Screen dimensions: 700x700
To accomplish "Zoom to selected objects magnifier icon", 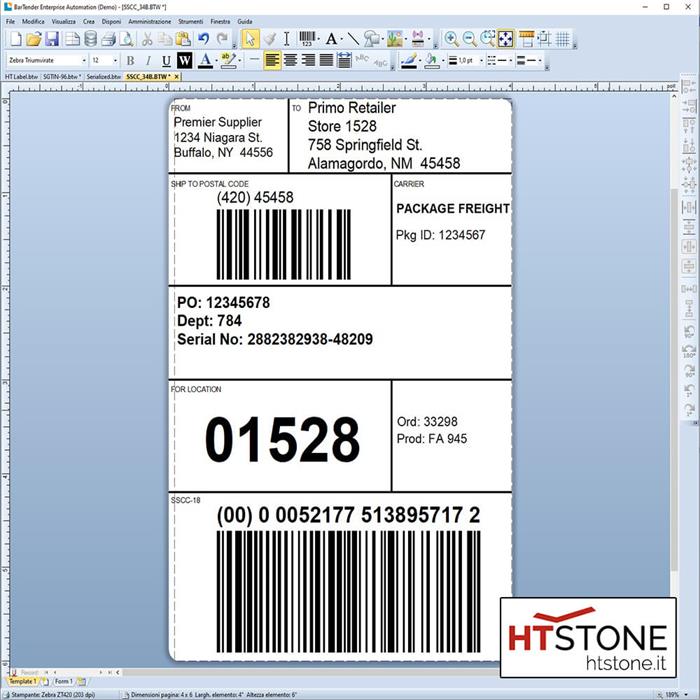I will point(488,39).
